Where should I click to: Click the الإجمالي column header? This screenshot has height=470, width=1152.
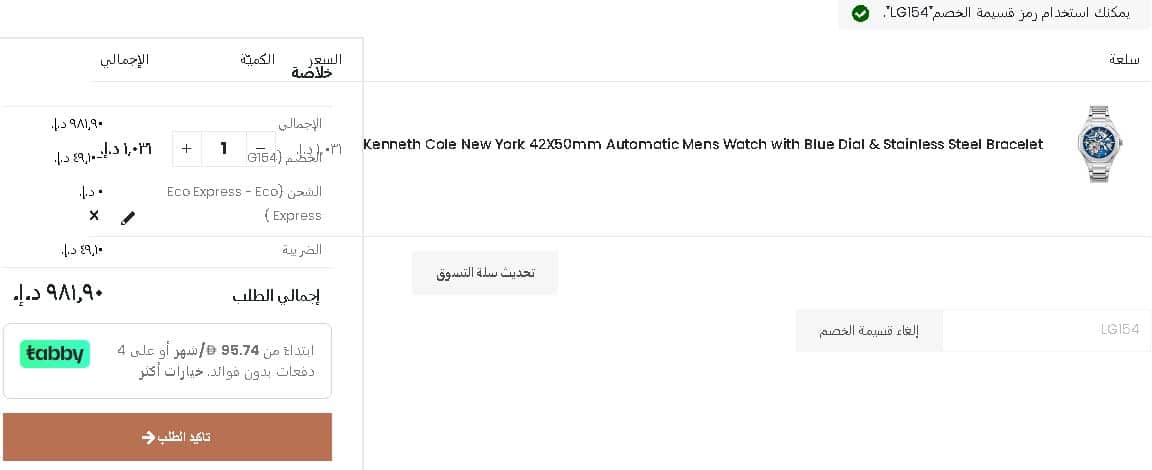(x=124, y=60)
